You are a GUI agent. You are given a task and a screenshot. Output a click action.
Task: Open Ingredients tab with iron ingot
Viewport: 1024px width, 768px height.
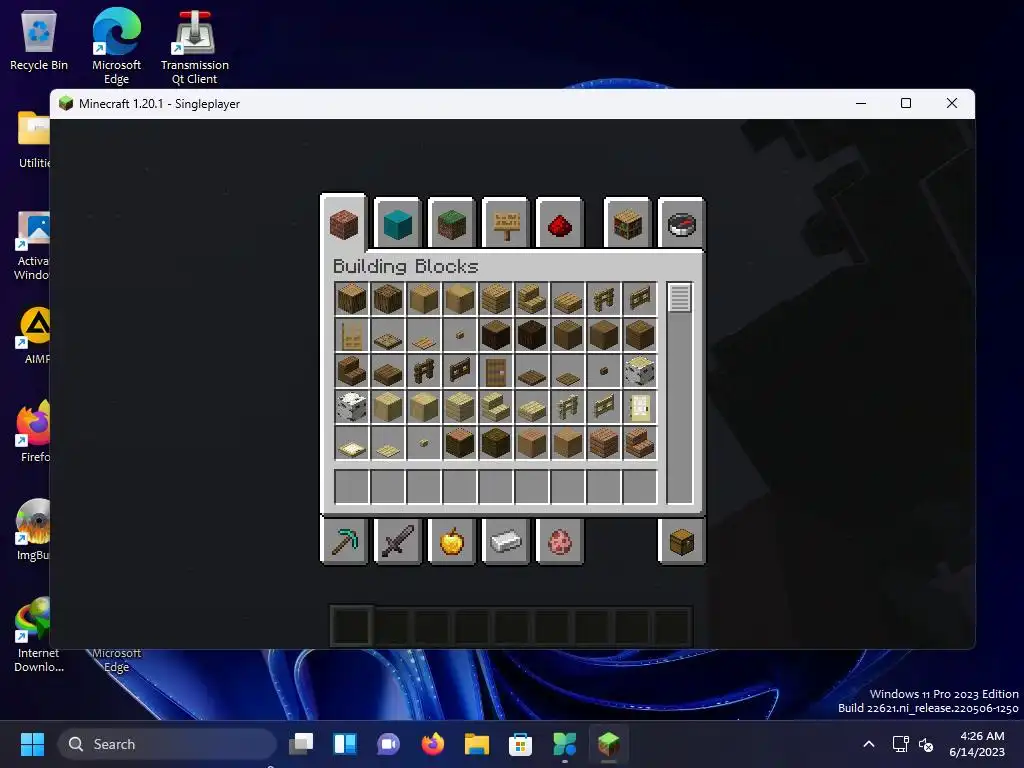coord(505,541)
